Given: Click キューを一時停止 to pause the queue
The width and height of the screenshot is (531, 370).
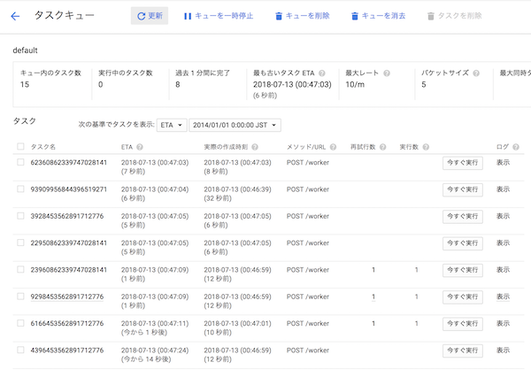Looking at the screenshot, I should click(x=218, y=16).
